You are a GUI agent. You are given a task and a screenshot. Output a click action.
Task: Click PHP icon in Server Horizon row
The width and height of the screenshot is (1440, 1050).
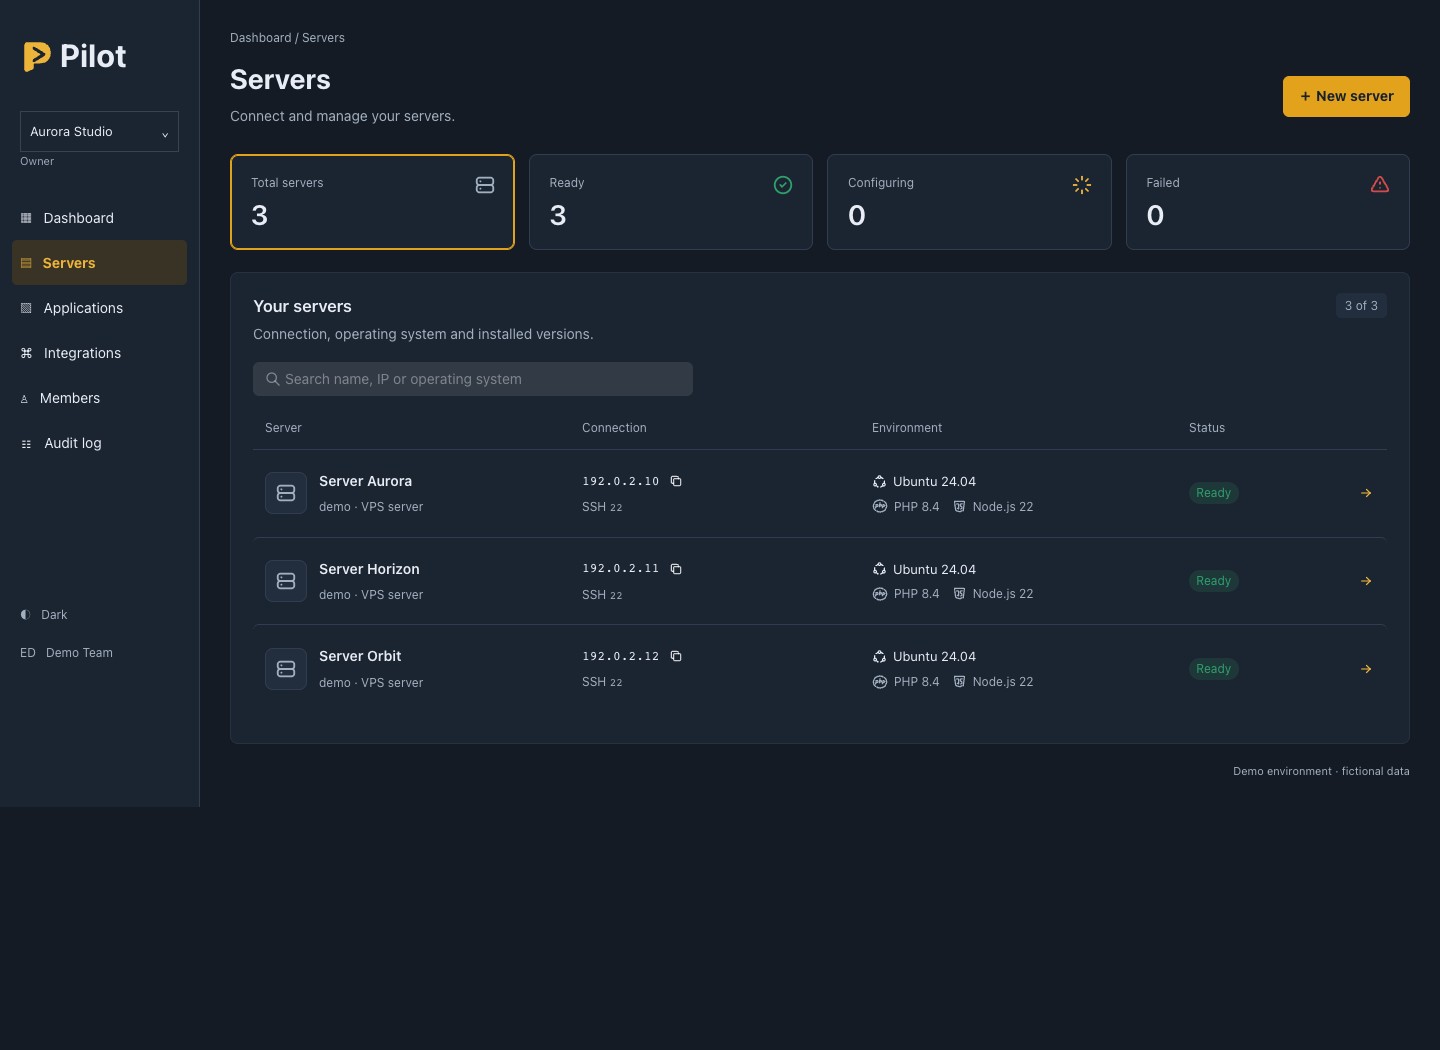point(880,594)
